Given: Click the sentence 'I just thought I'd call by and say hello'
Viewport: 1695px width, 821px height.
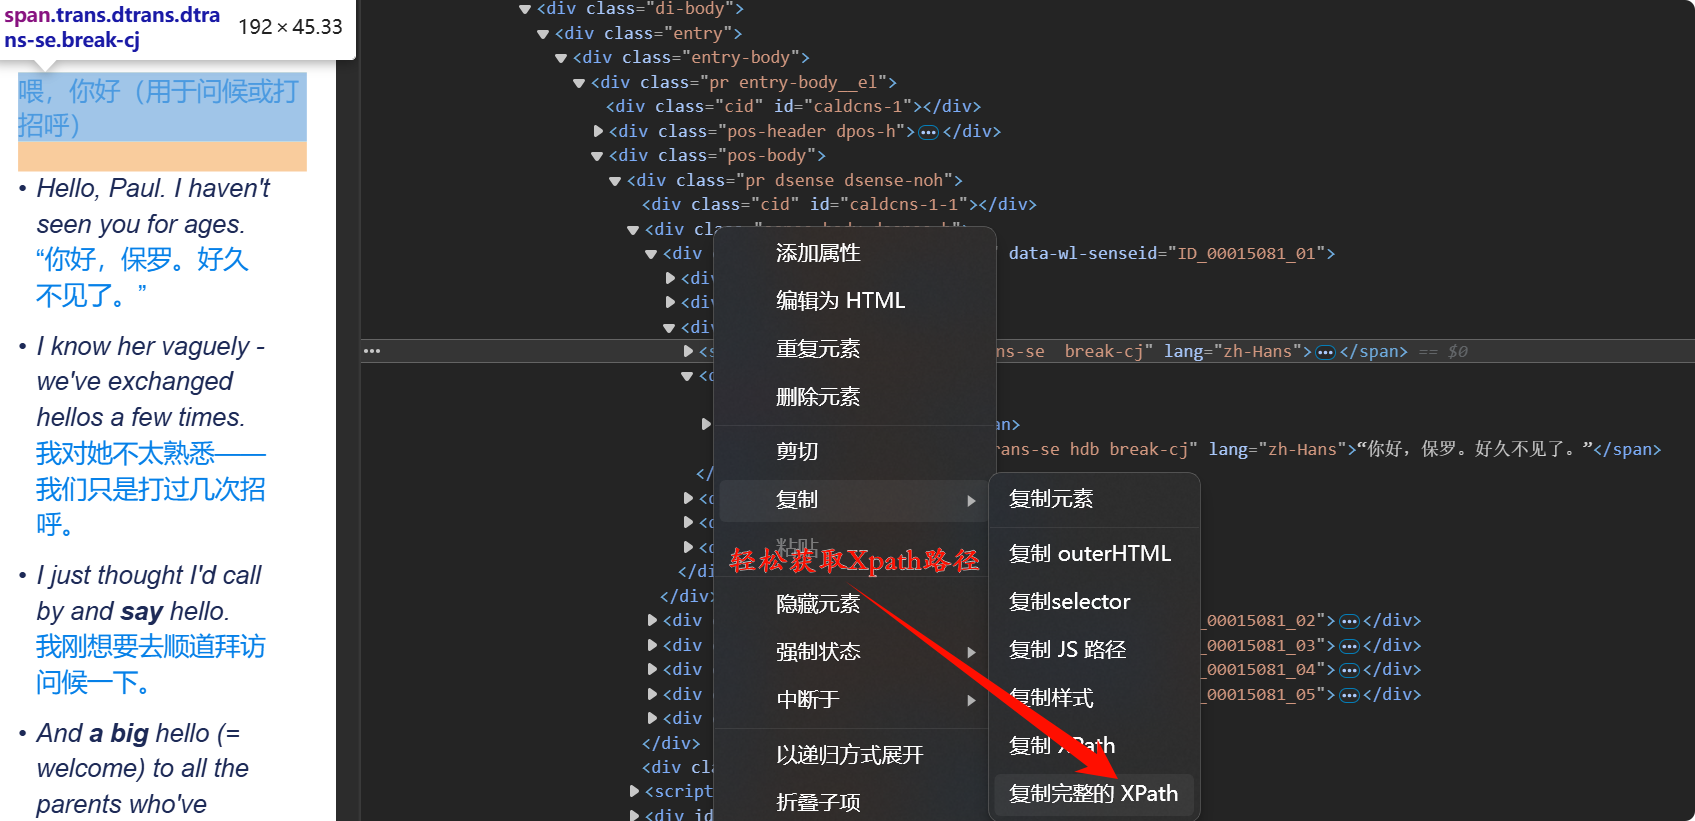Looking at the screenshot, I should pyautogui.click(x=148, y=593).
